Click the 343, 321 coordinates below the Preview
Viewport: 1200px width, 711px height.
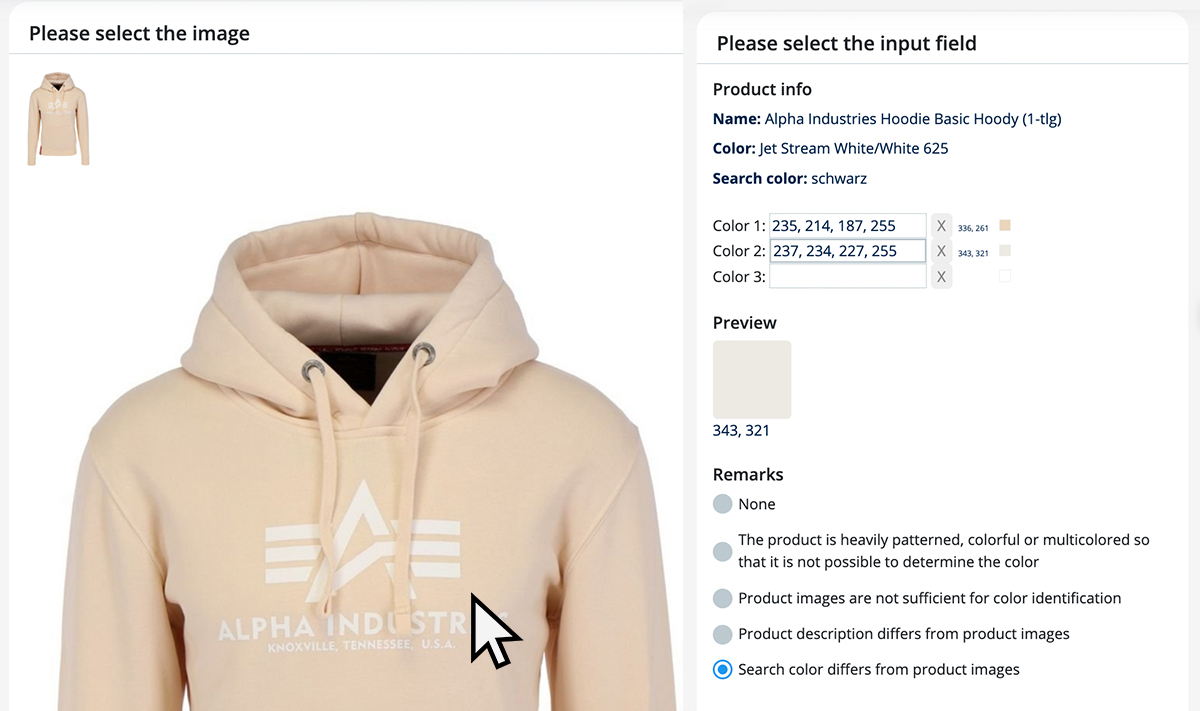tap(741, 431)
